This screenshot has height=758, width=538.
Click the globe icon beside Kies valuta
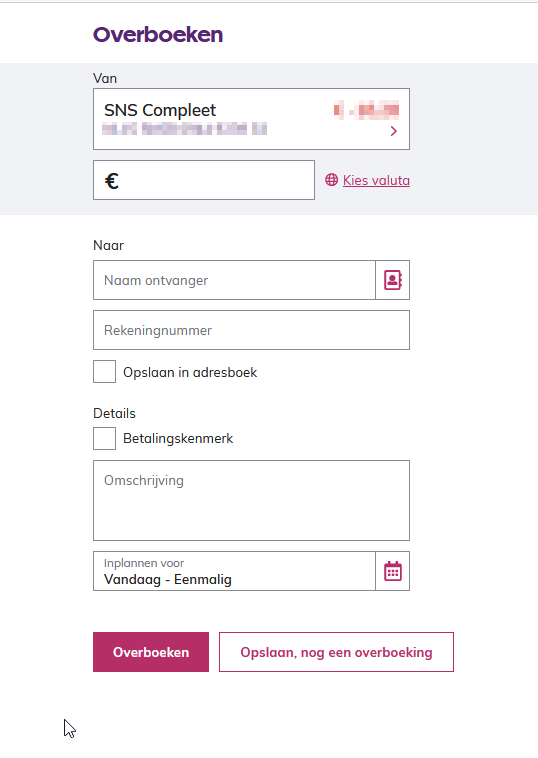coord(331,180)
